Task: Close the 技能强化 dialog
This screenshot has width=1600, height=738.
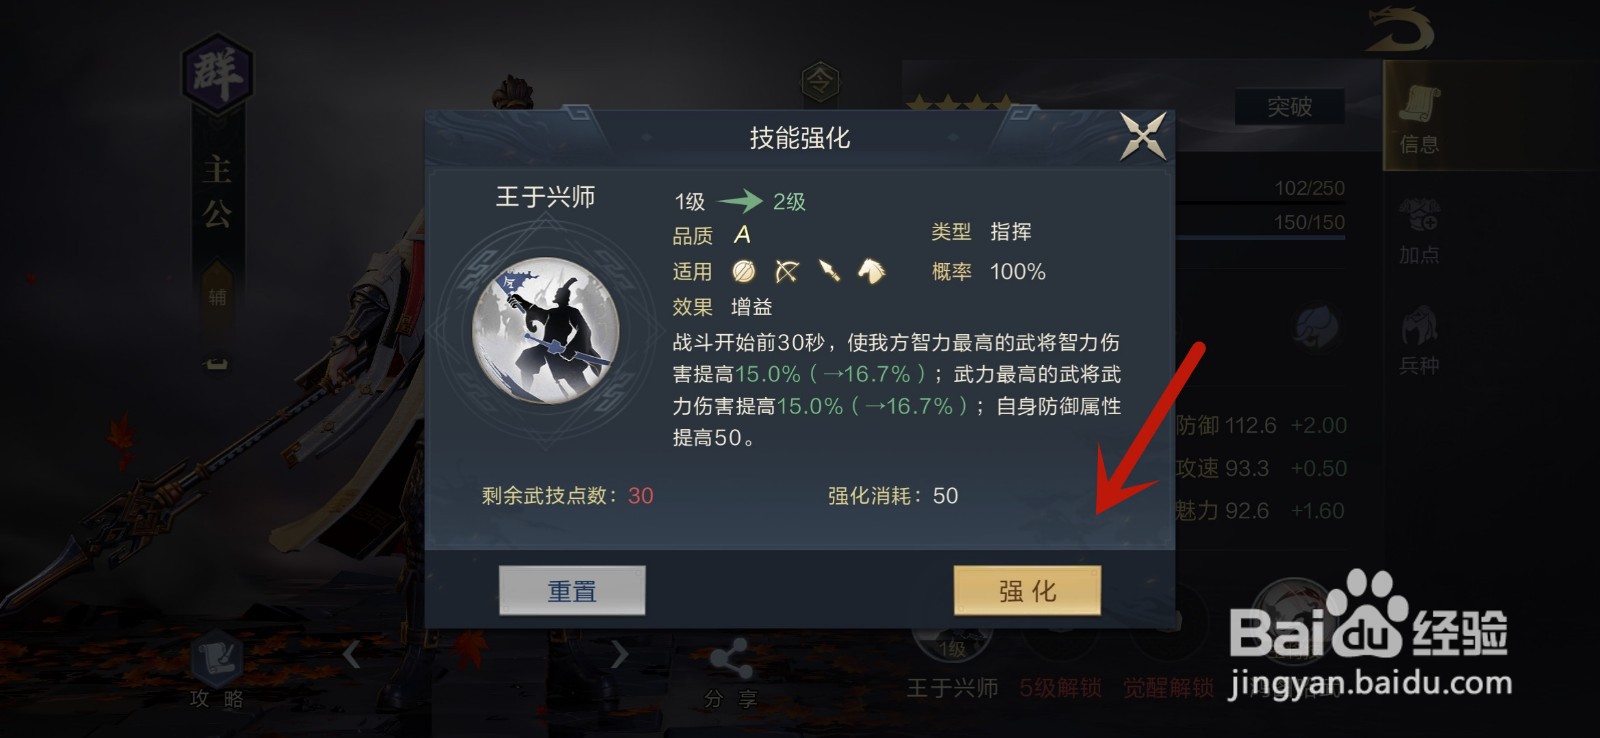Action: point(1143,136)
